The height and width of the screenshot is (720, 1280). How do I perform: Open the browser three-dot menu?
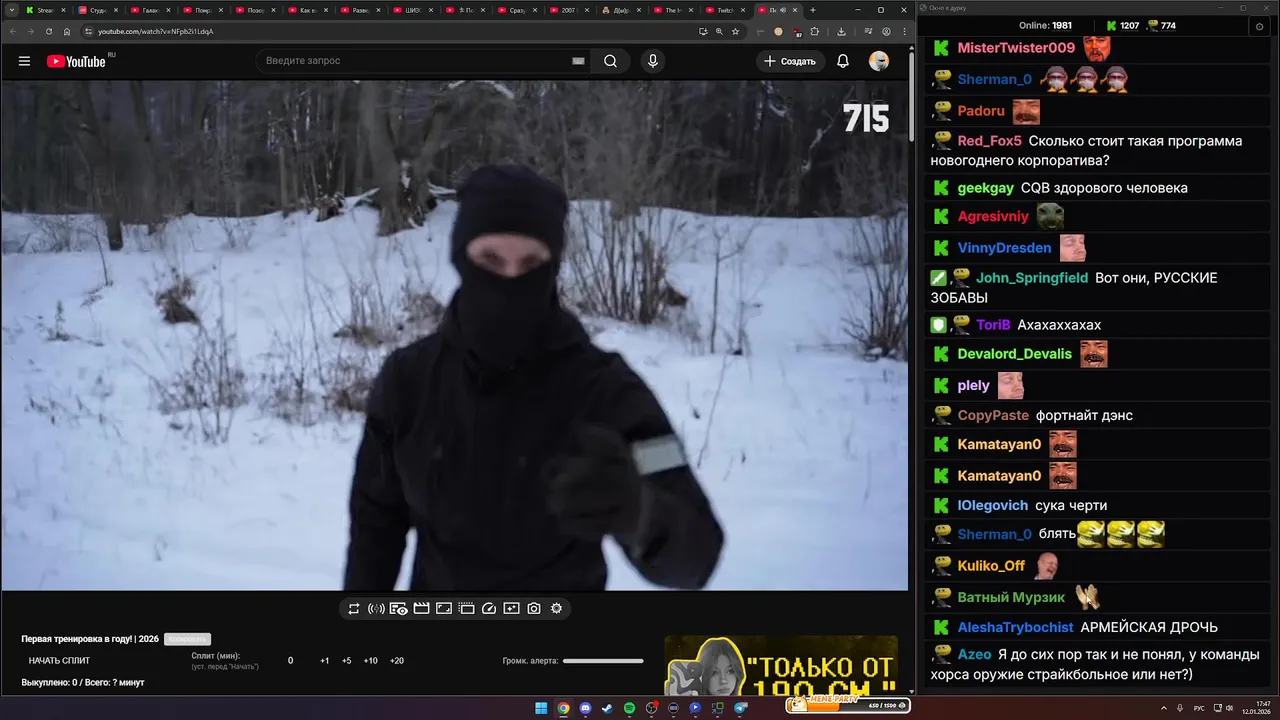pyautogui.click(x=903, y=31)
